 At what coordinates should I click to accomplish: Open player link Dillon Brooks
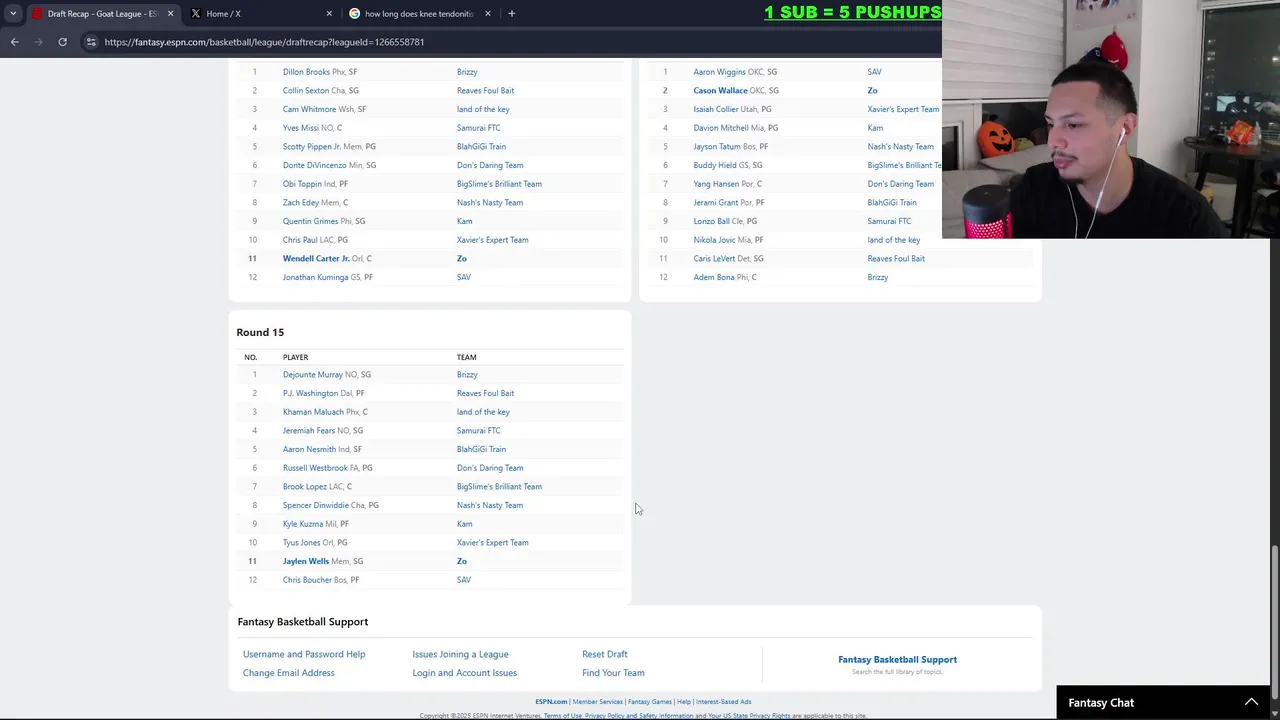tap(306, 72)
